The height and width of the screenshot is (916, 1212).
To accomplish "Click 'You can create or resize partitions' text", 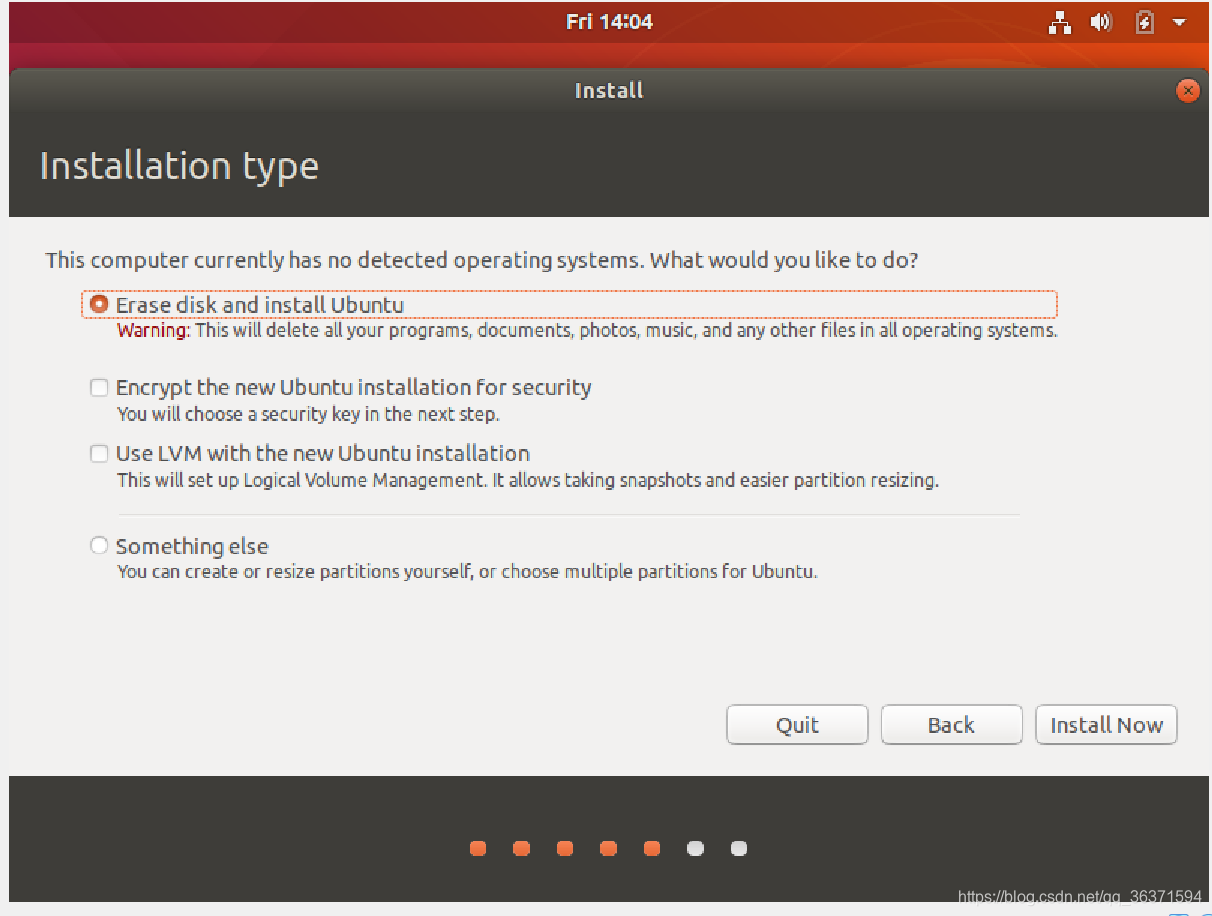I will point(467,573).
